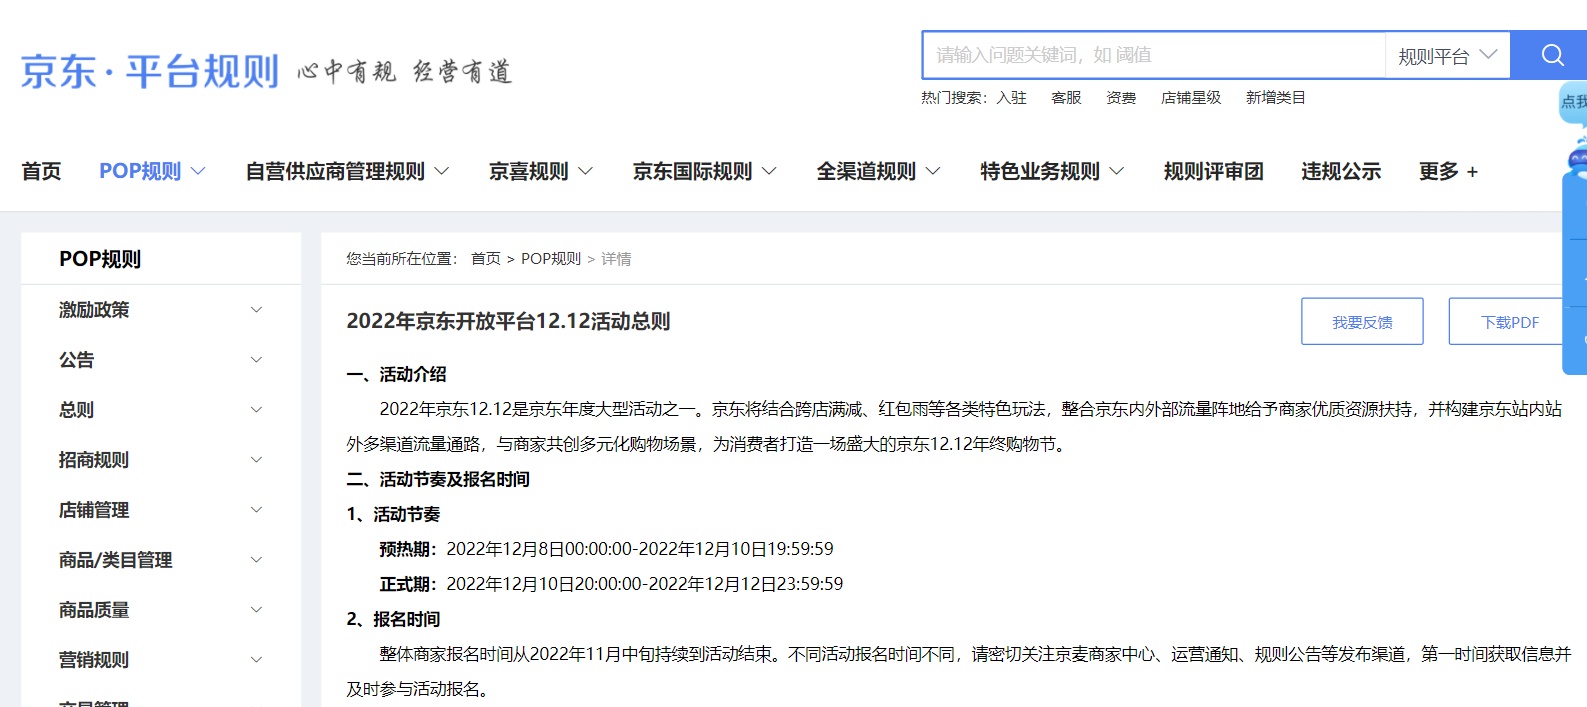
Task: Select hot search term 入驻
Action: pos(1011,98)
